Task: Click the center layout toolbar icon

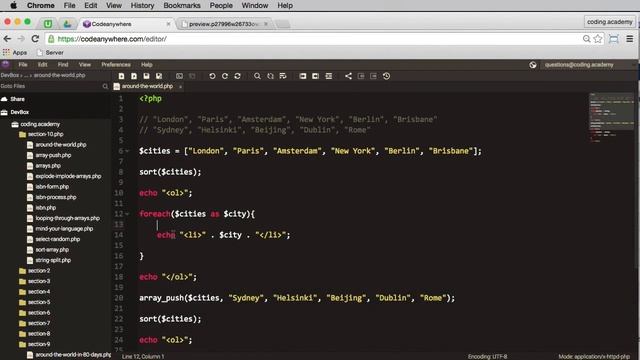Action: click(329, 76)
